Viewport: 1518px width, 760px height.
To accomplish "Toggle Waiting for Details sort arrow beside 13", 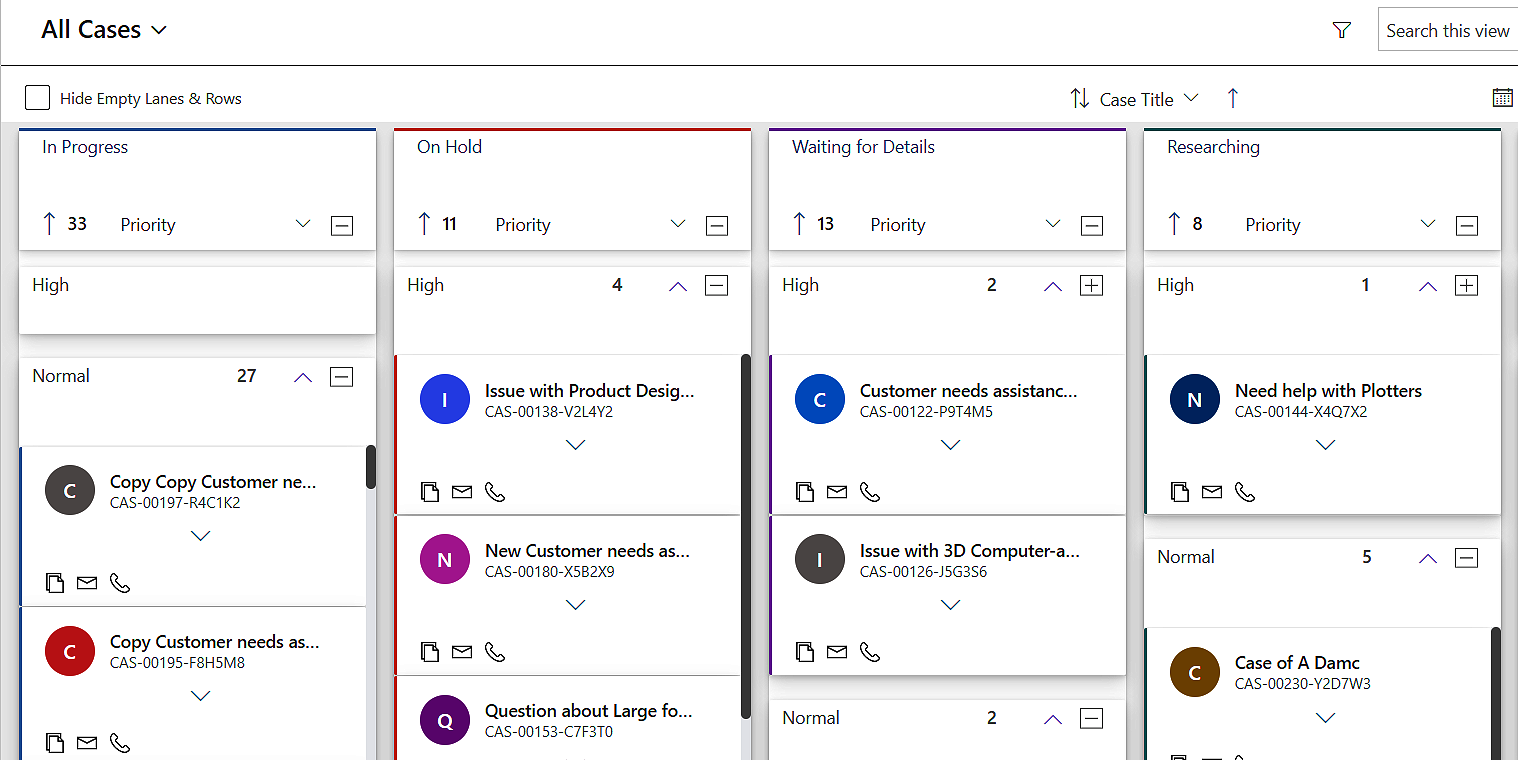I will tap(798, 224).
